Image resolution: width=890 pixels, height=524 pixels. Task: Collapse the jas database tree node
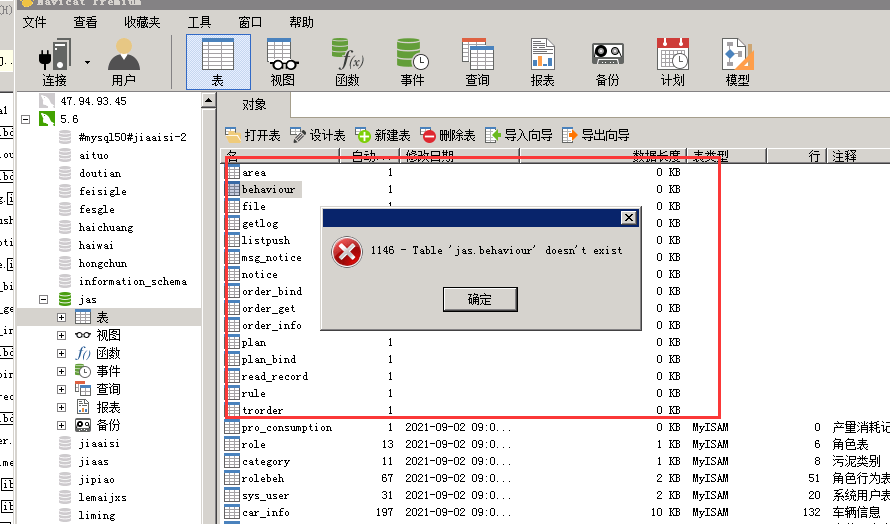[x=44, y=299]
